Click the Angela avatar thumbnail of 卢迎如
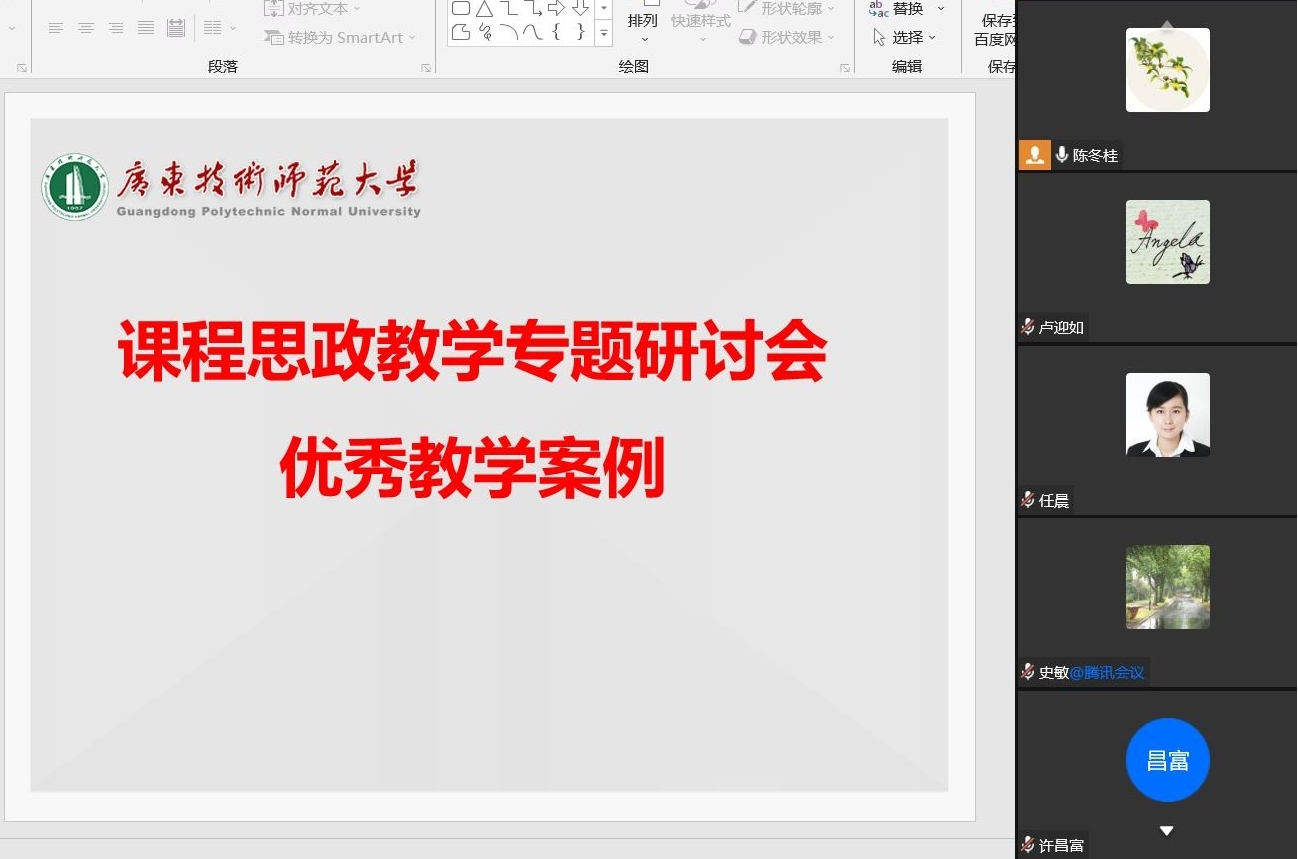The height and width of the screenshot is (859, 1298). click(1167, 242)
